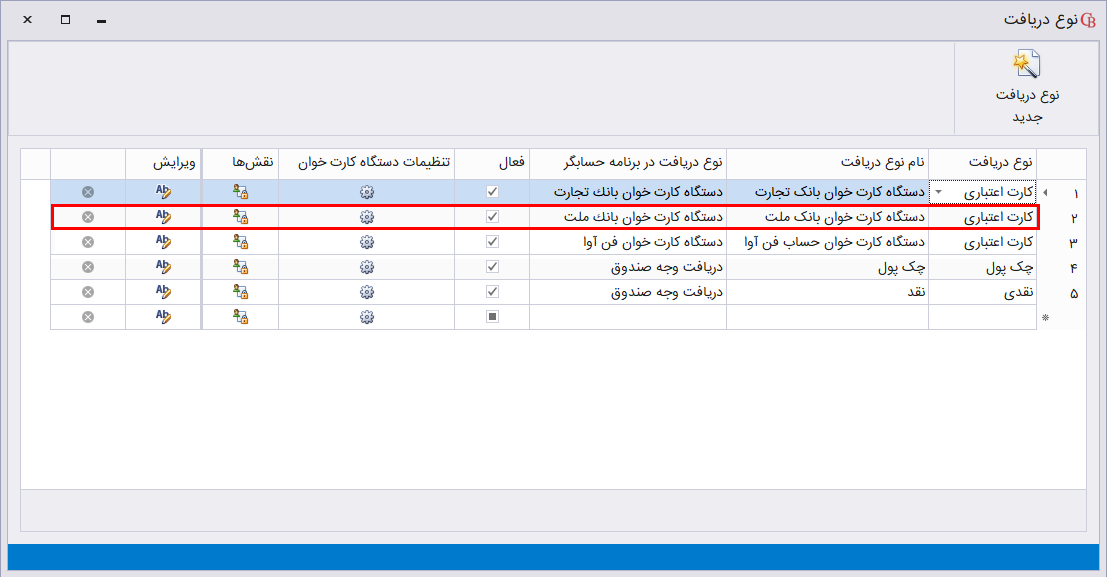
Task: Open card reader settings for بانک تجارت row
Action: tap(366, 192)
